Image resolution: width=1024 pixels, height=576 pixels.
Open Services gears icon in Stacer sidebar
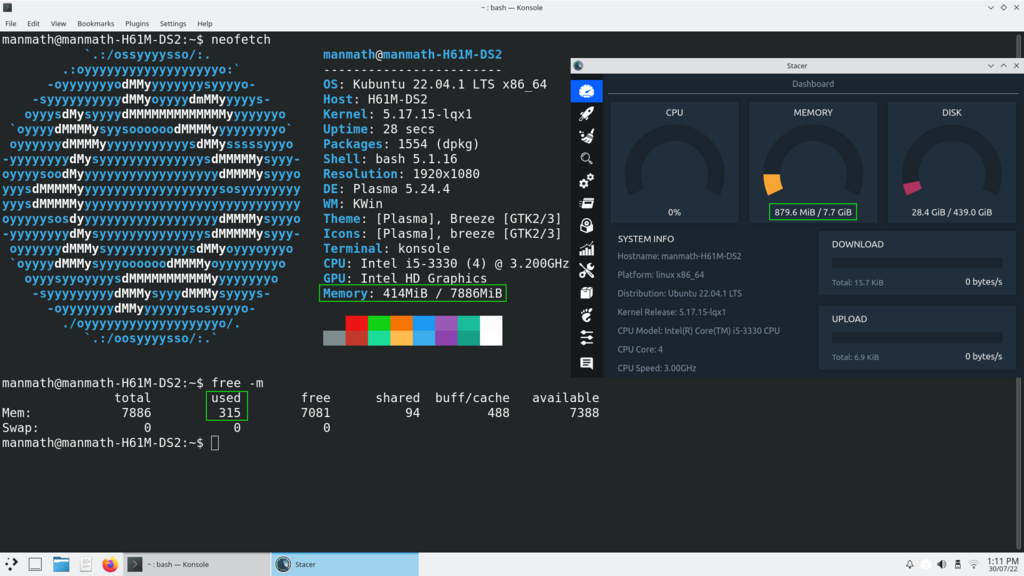[586, 181]
